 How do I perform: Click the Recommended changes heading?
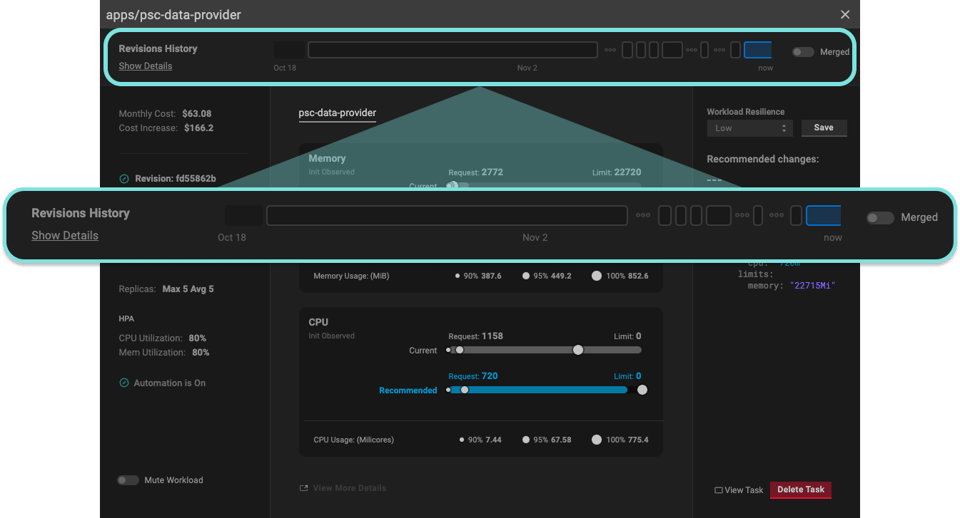click(762, 159)
